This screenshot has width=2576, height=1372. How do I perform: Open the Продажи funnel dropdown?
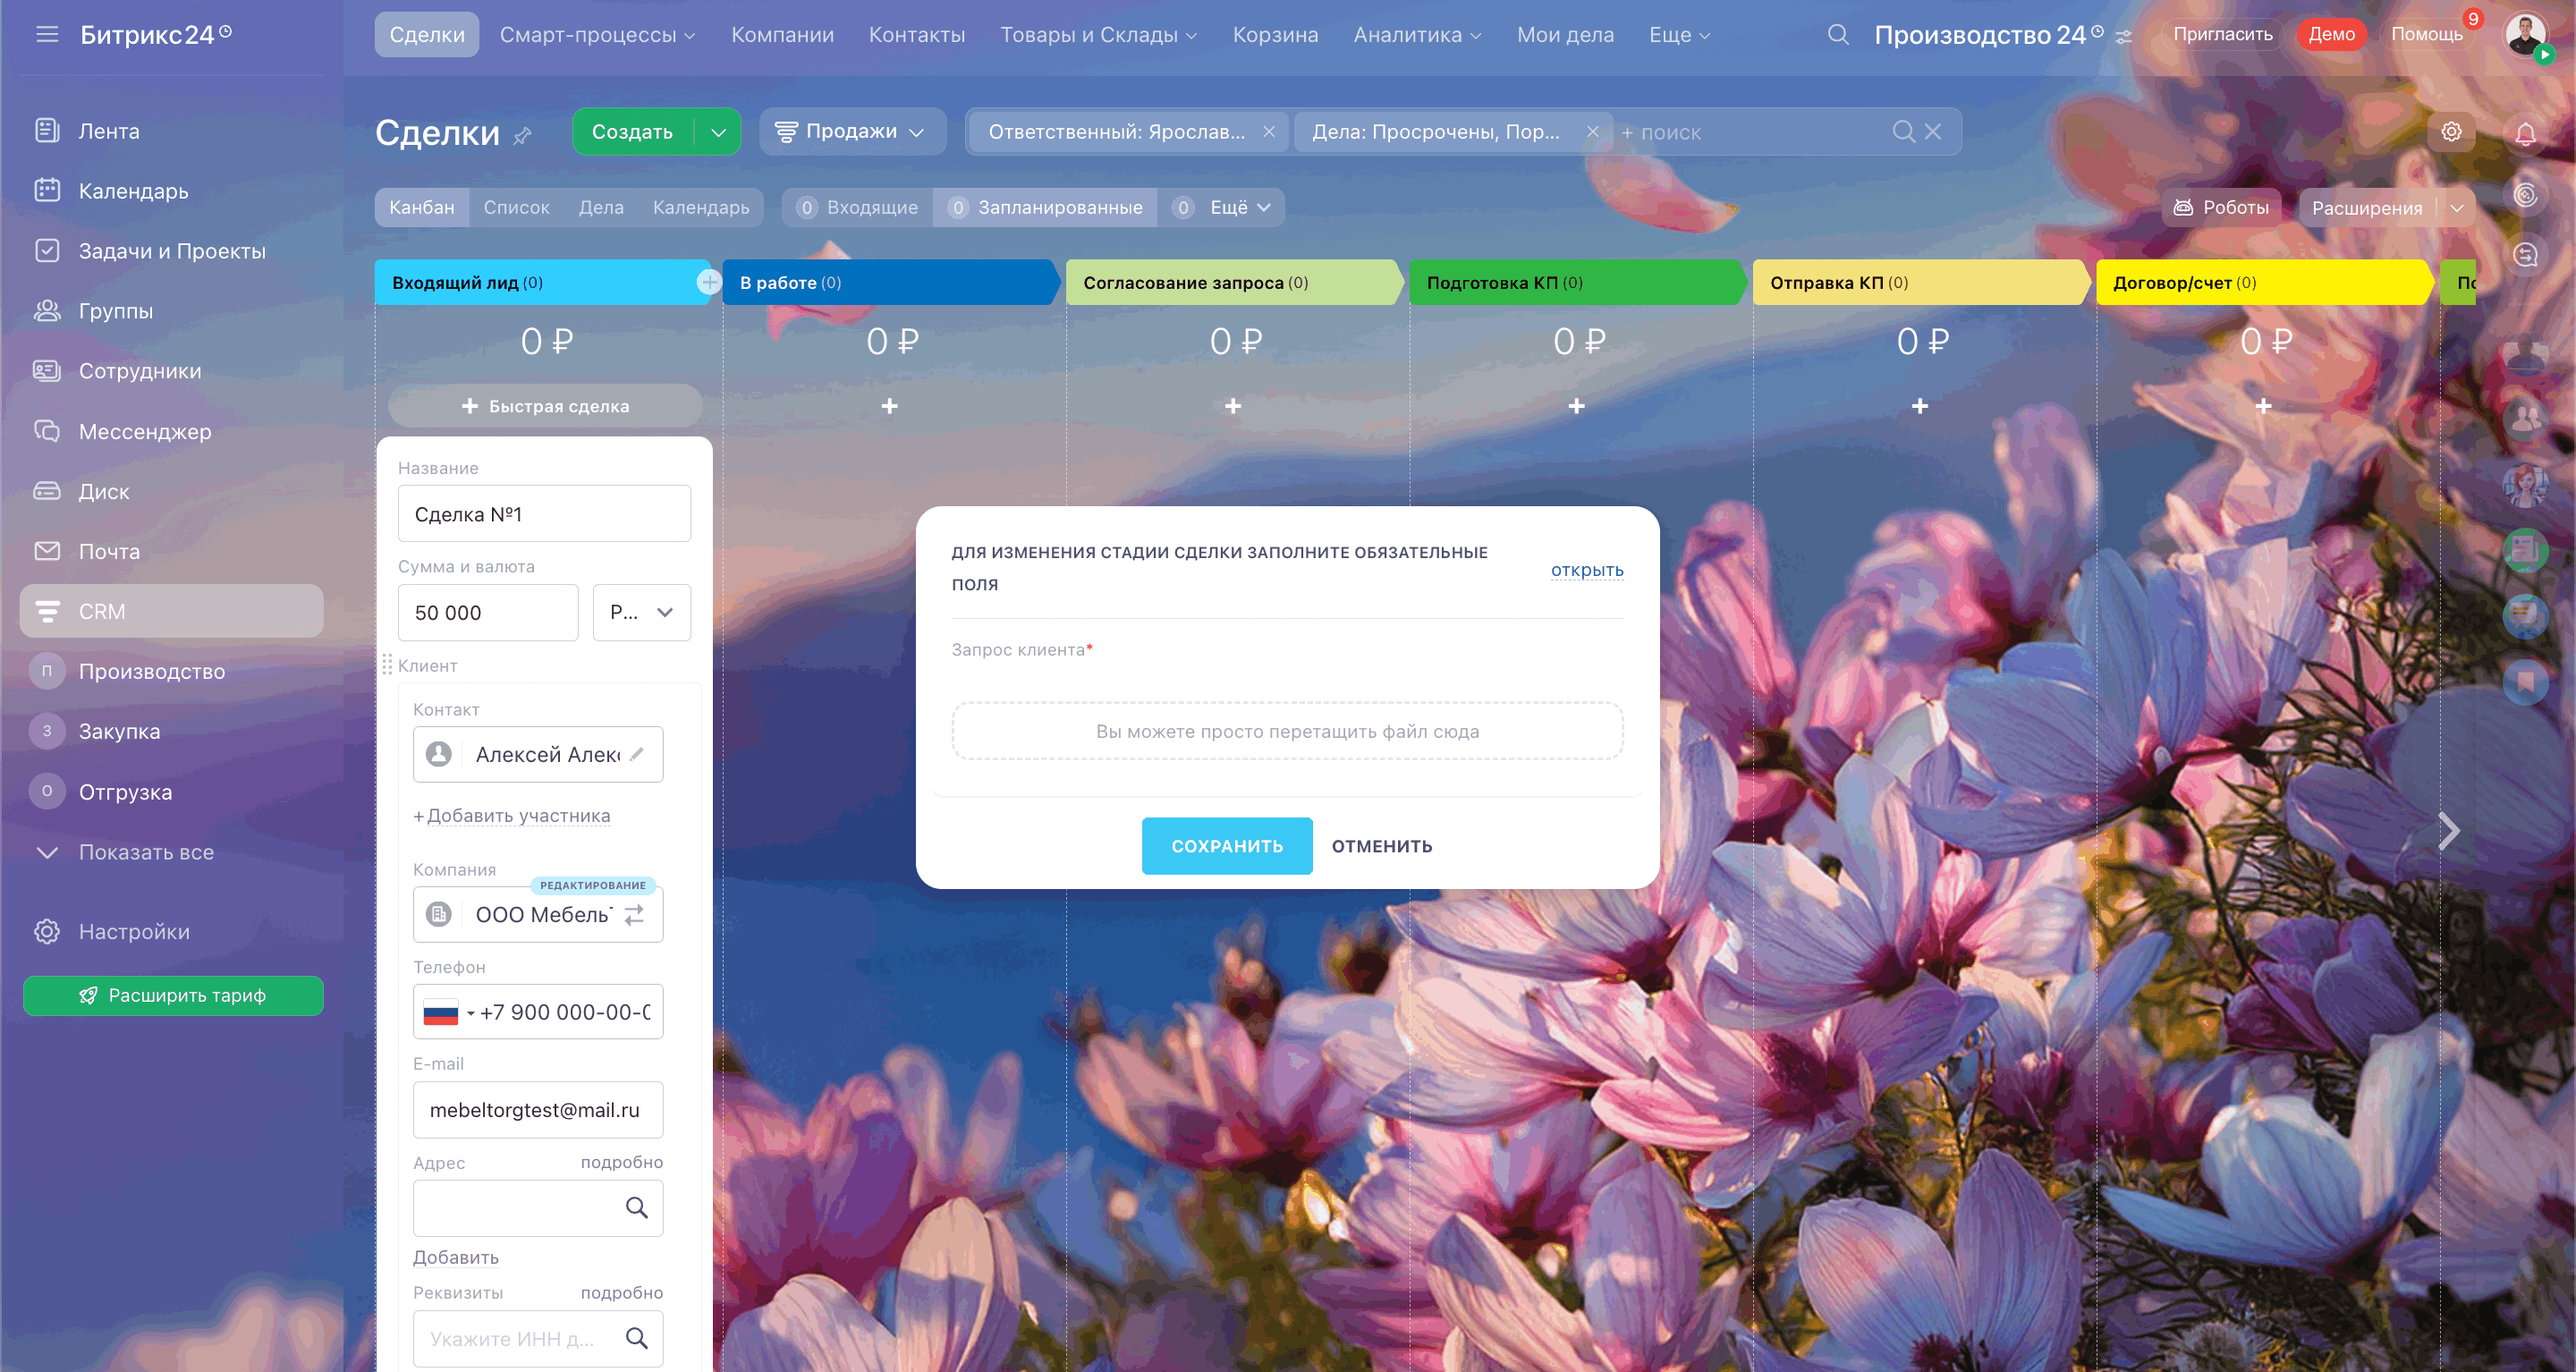pyautogui.click(x=850, y=132)
